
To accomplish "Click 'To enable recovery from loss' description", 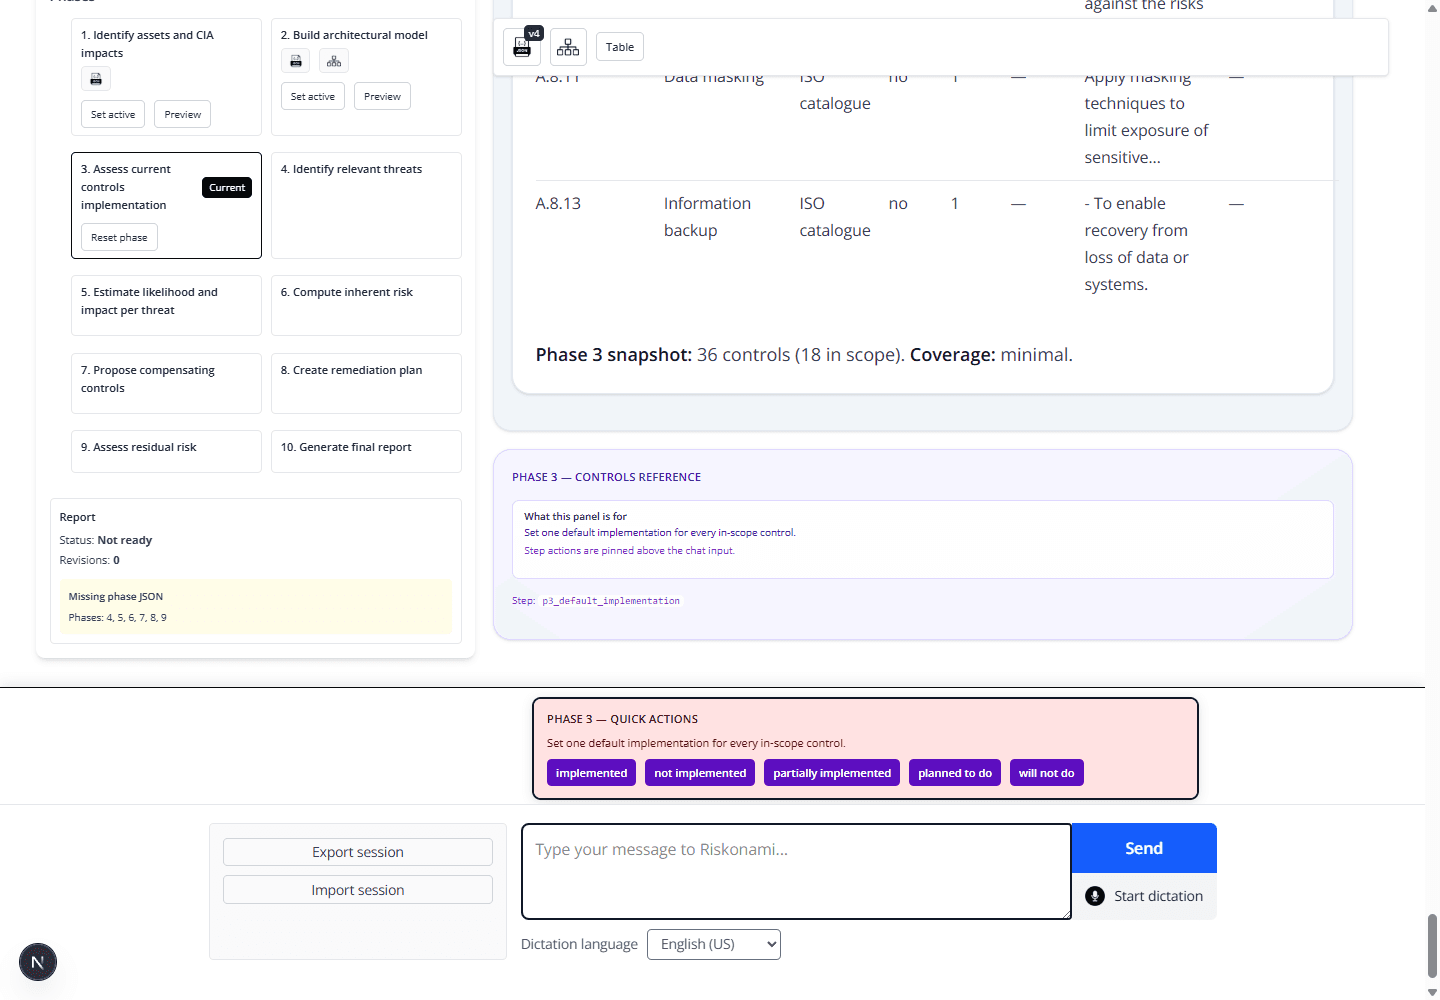I will point(1136,244).
